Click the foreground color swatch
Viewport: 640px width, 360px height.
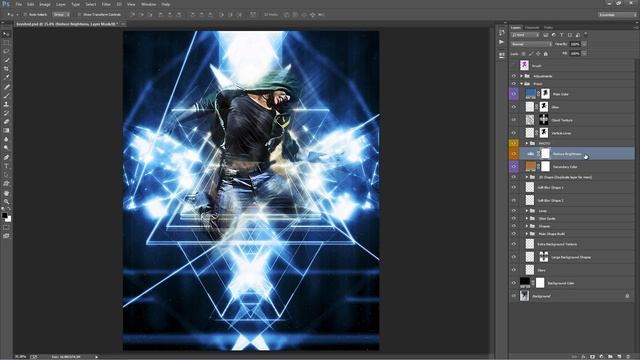pos(4,215)
